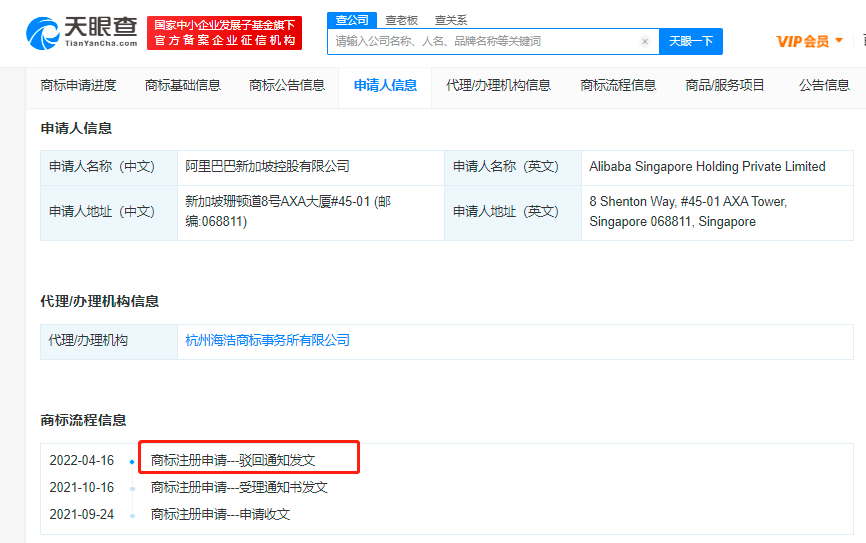Click the 商标流程信息 section heading
This screenshot has width=866, height=543.
pos(83,420)
